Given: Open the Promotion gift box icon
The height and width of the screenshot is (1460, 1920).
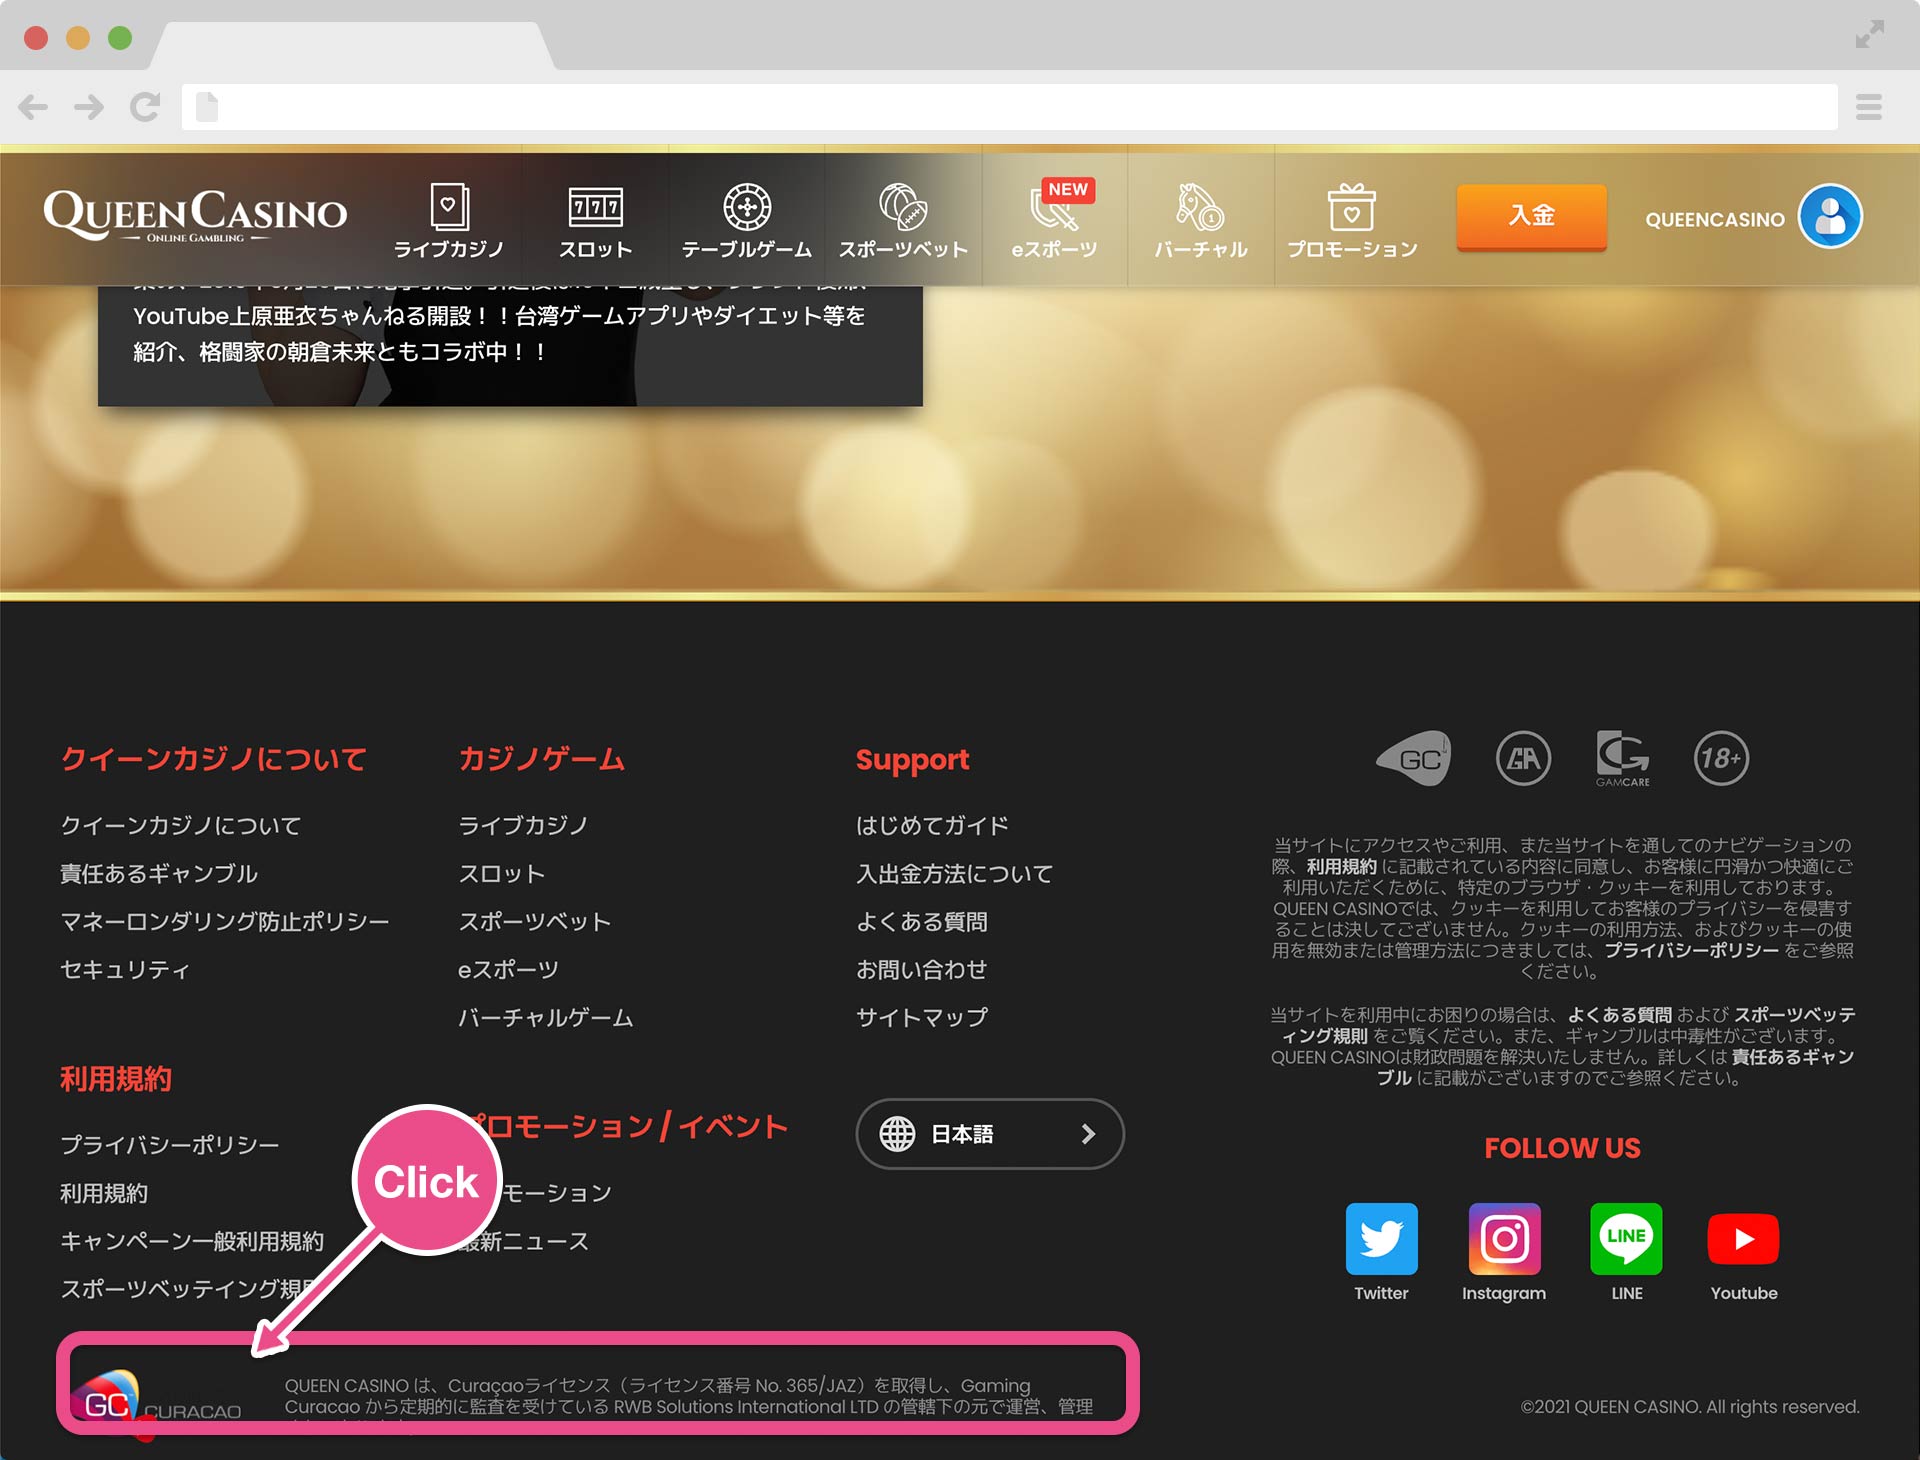Looking at the screenshot, I should point(1351,207).
